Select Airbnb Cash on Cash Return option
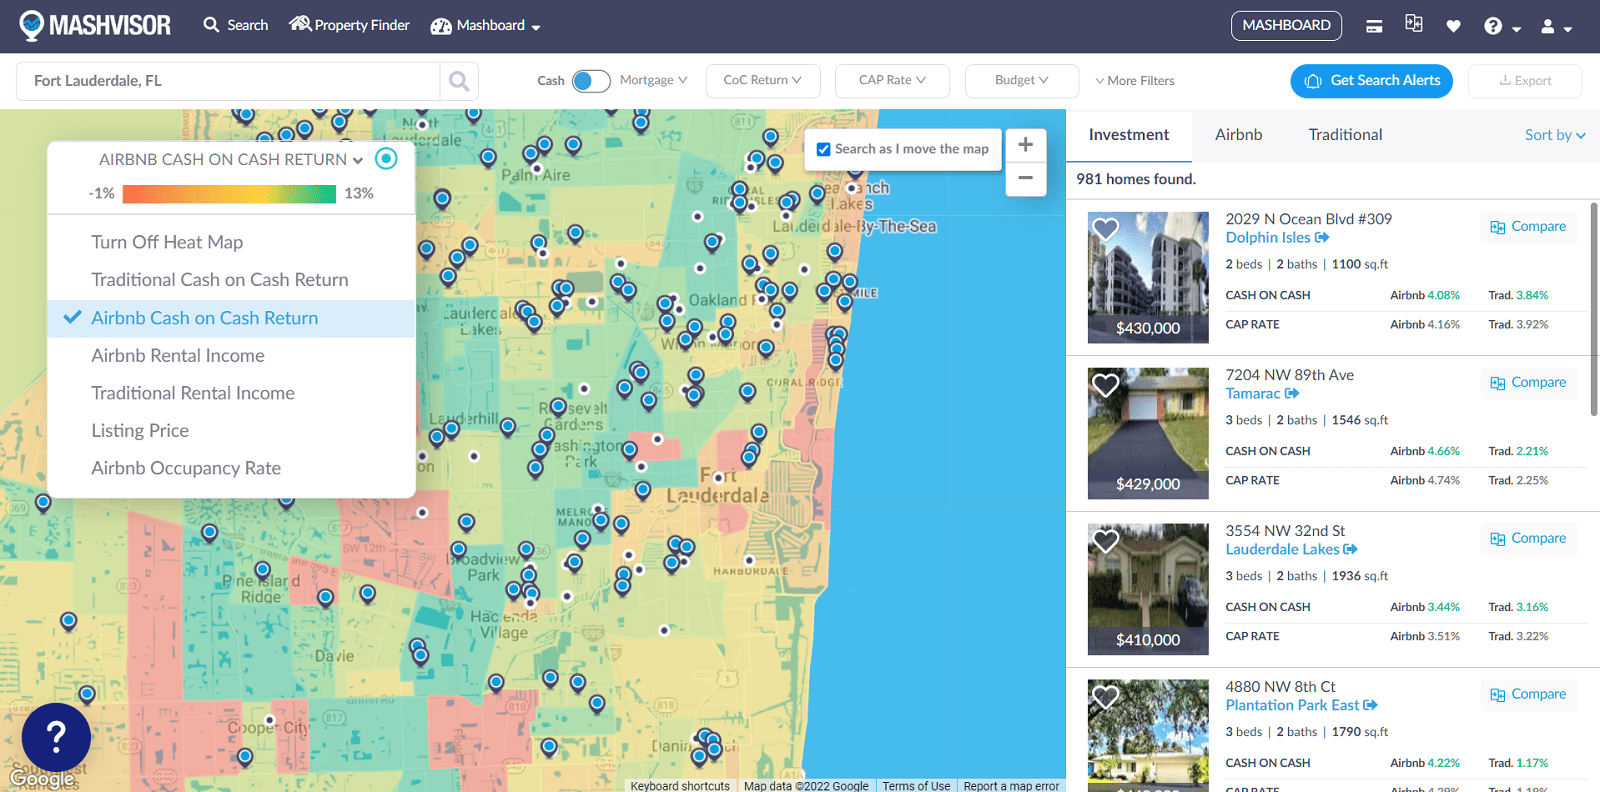 231,318
